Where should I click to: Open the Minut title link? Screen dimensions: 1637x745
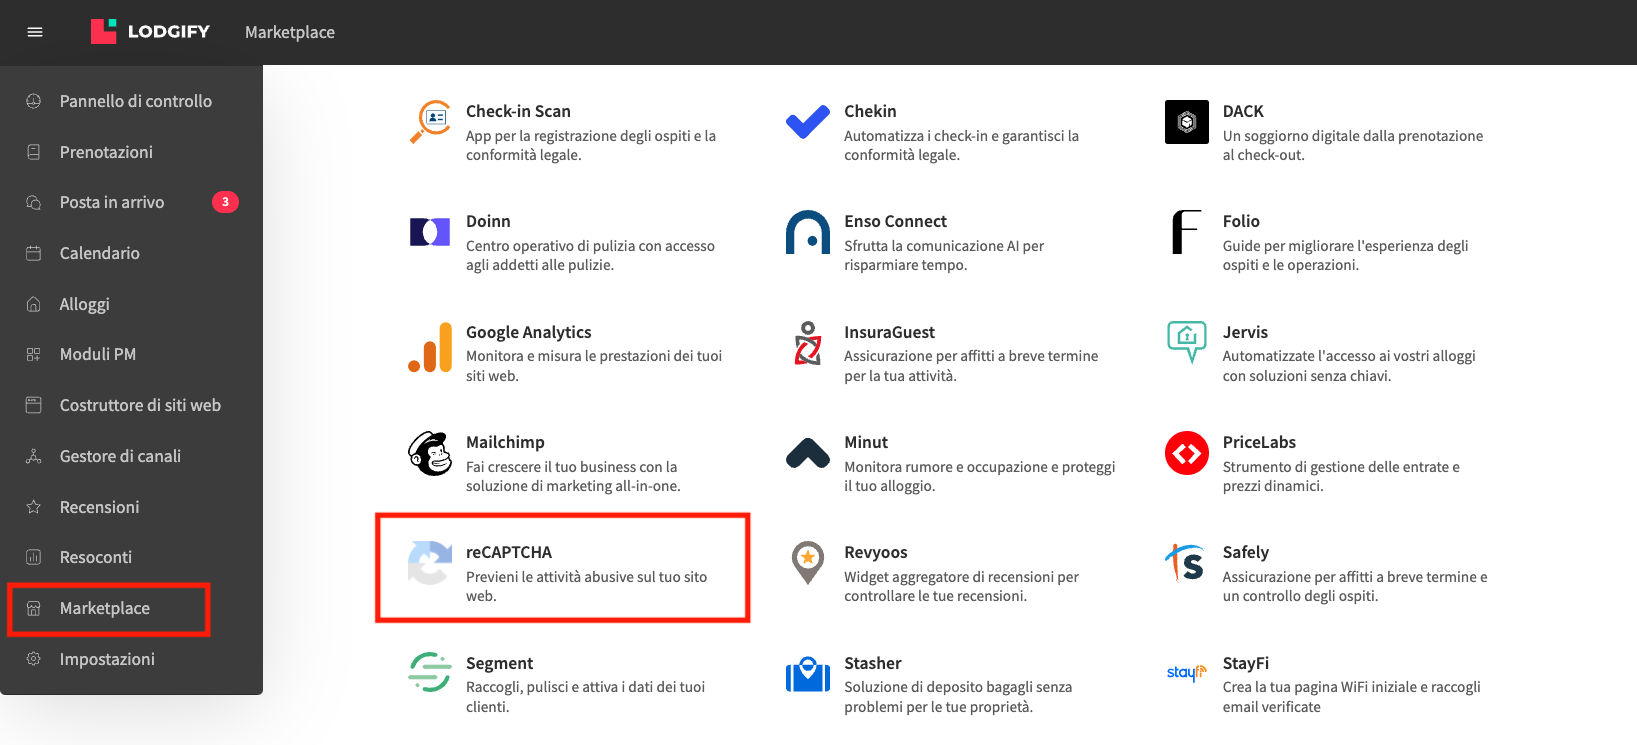[866, 442]
